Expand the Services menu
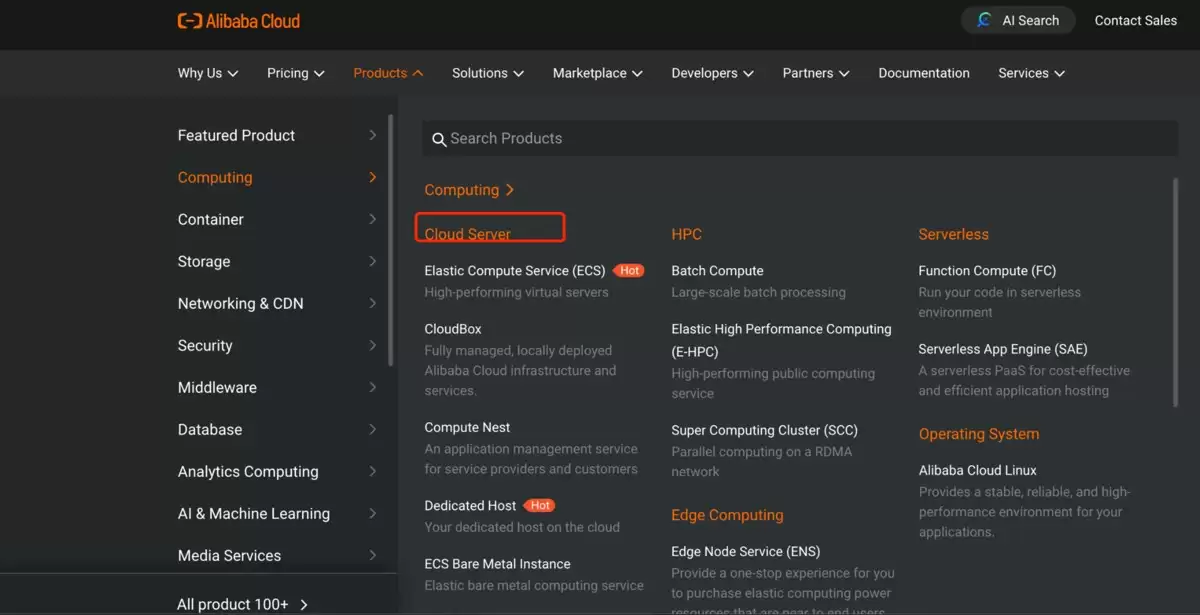Viewport: 1200px width, 615px height. point(1032,73)
